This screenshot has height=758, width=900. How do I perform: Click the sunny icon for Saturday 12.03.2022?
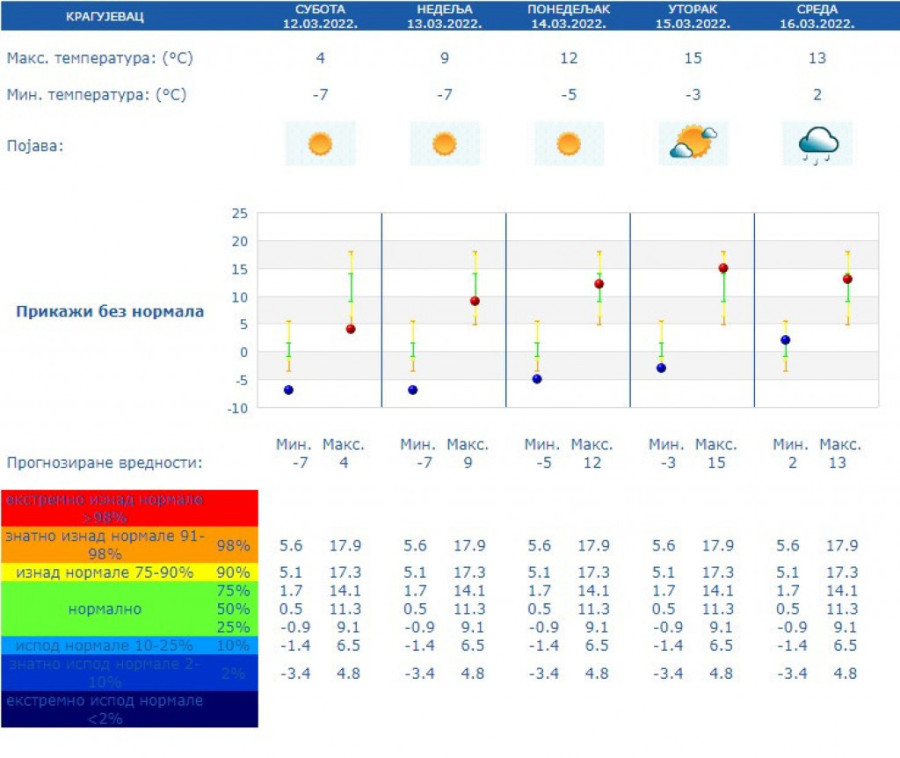[x=320, y=144]
